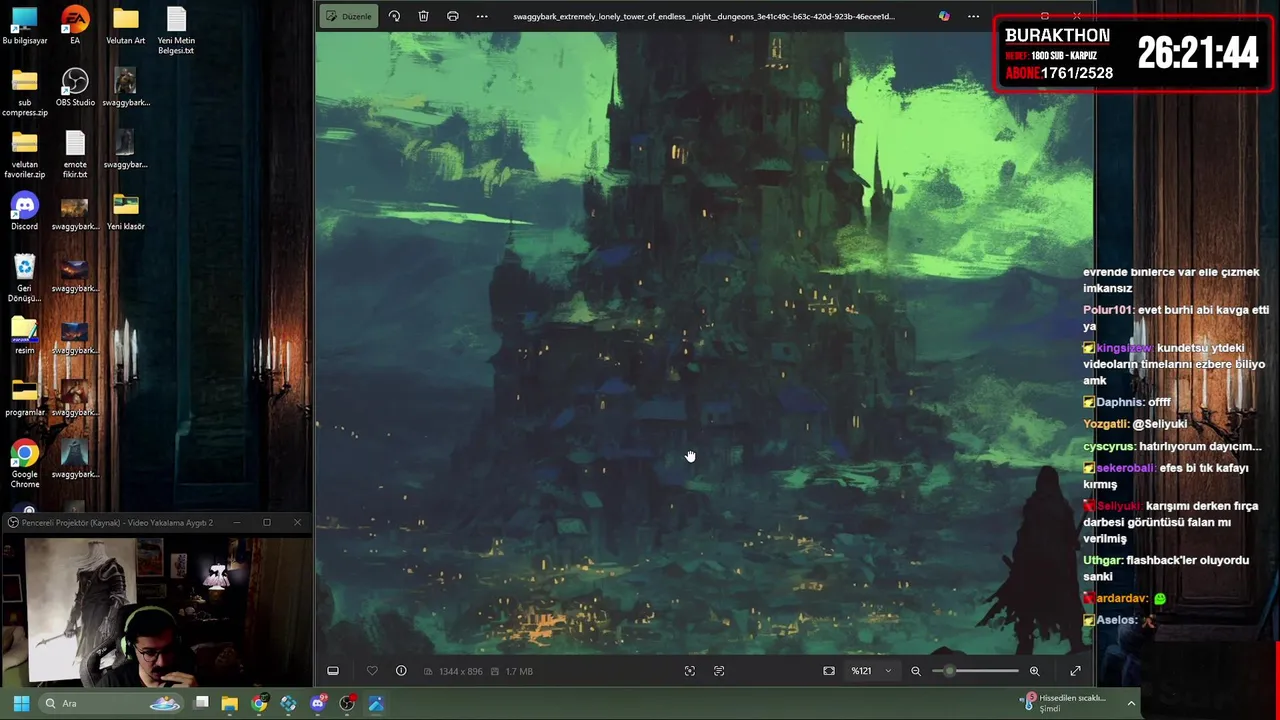Select swaggybark thumbnail right of Google Chrome
1280x720 pixels.
click(x=75, y=460)
